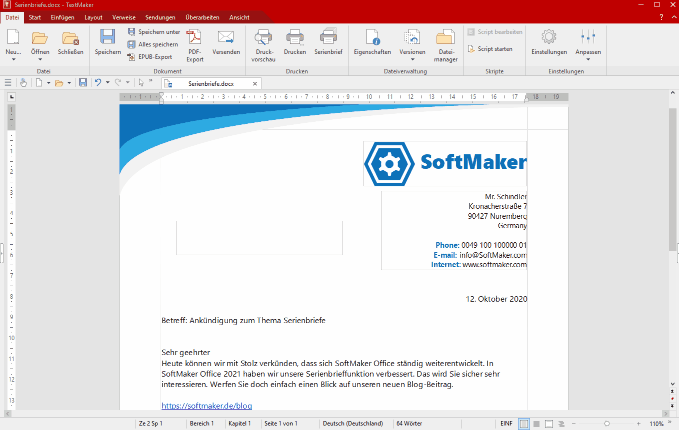This screenshot has height=430, width=679.
Task: Click the Anpassen sliders icon
Action: [x=588, y=37]
